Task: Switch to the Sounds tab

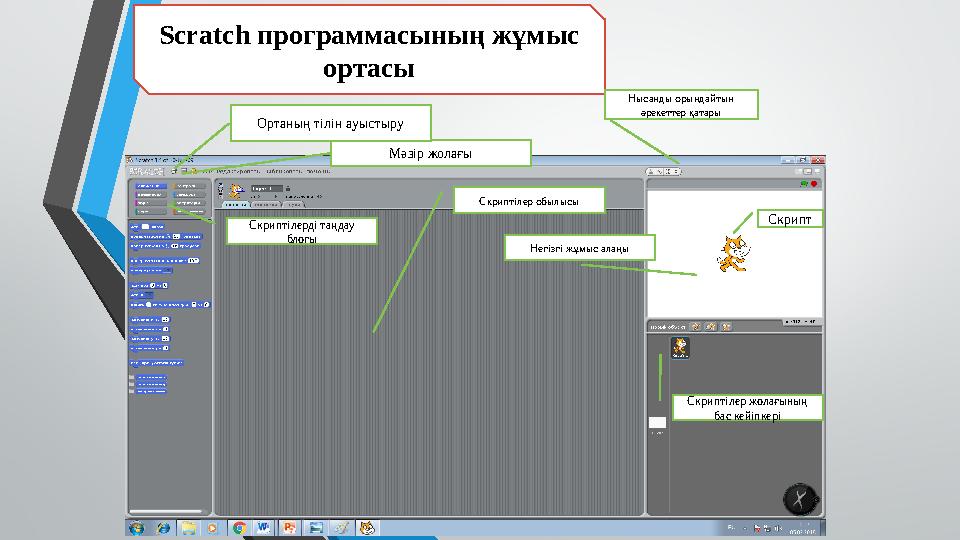Action: pyautogui.click(x=294, y=204)
